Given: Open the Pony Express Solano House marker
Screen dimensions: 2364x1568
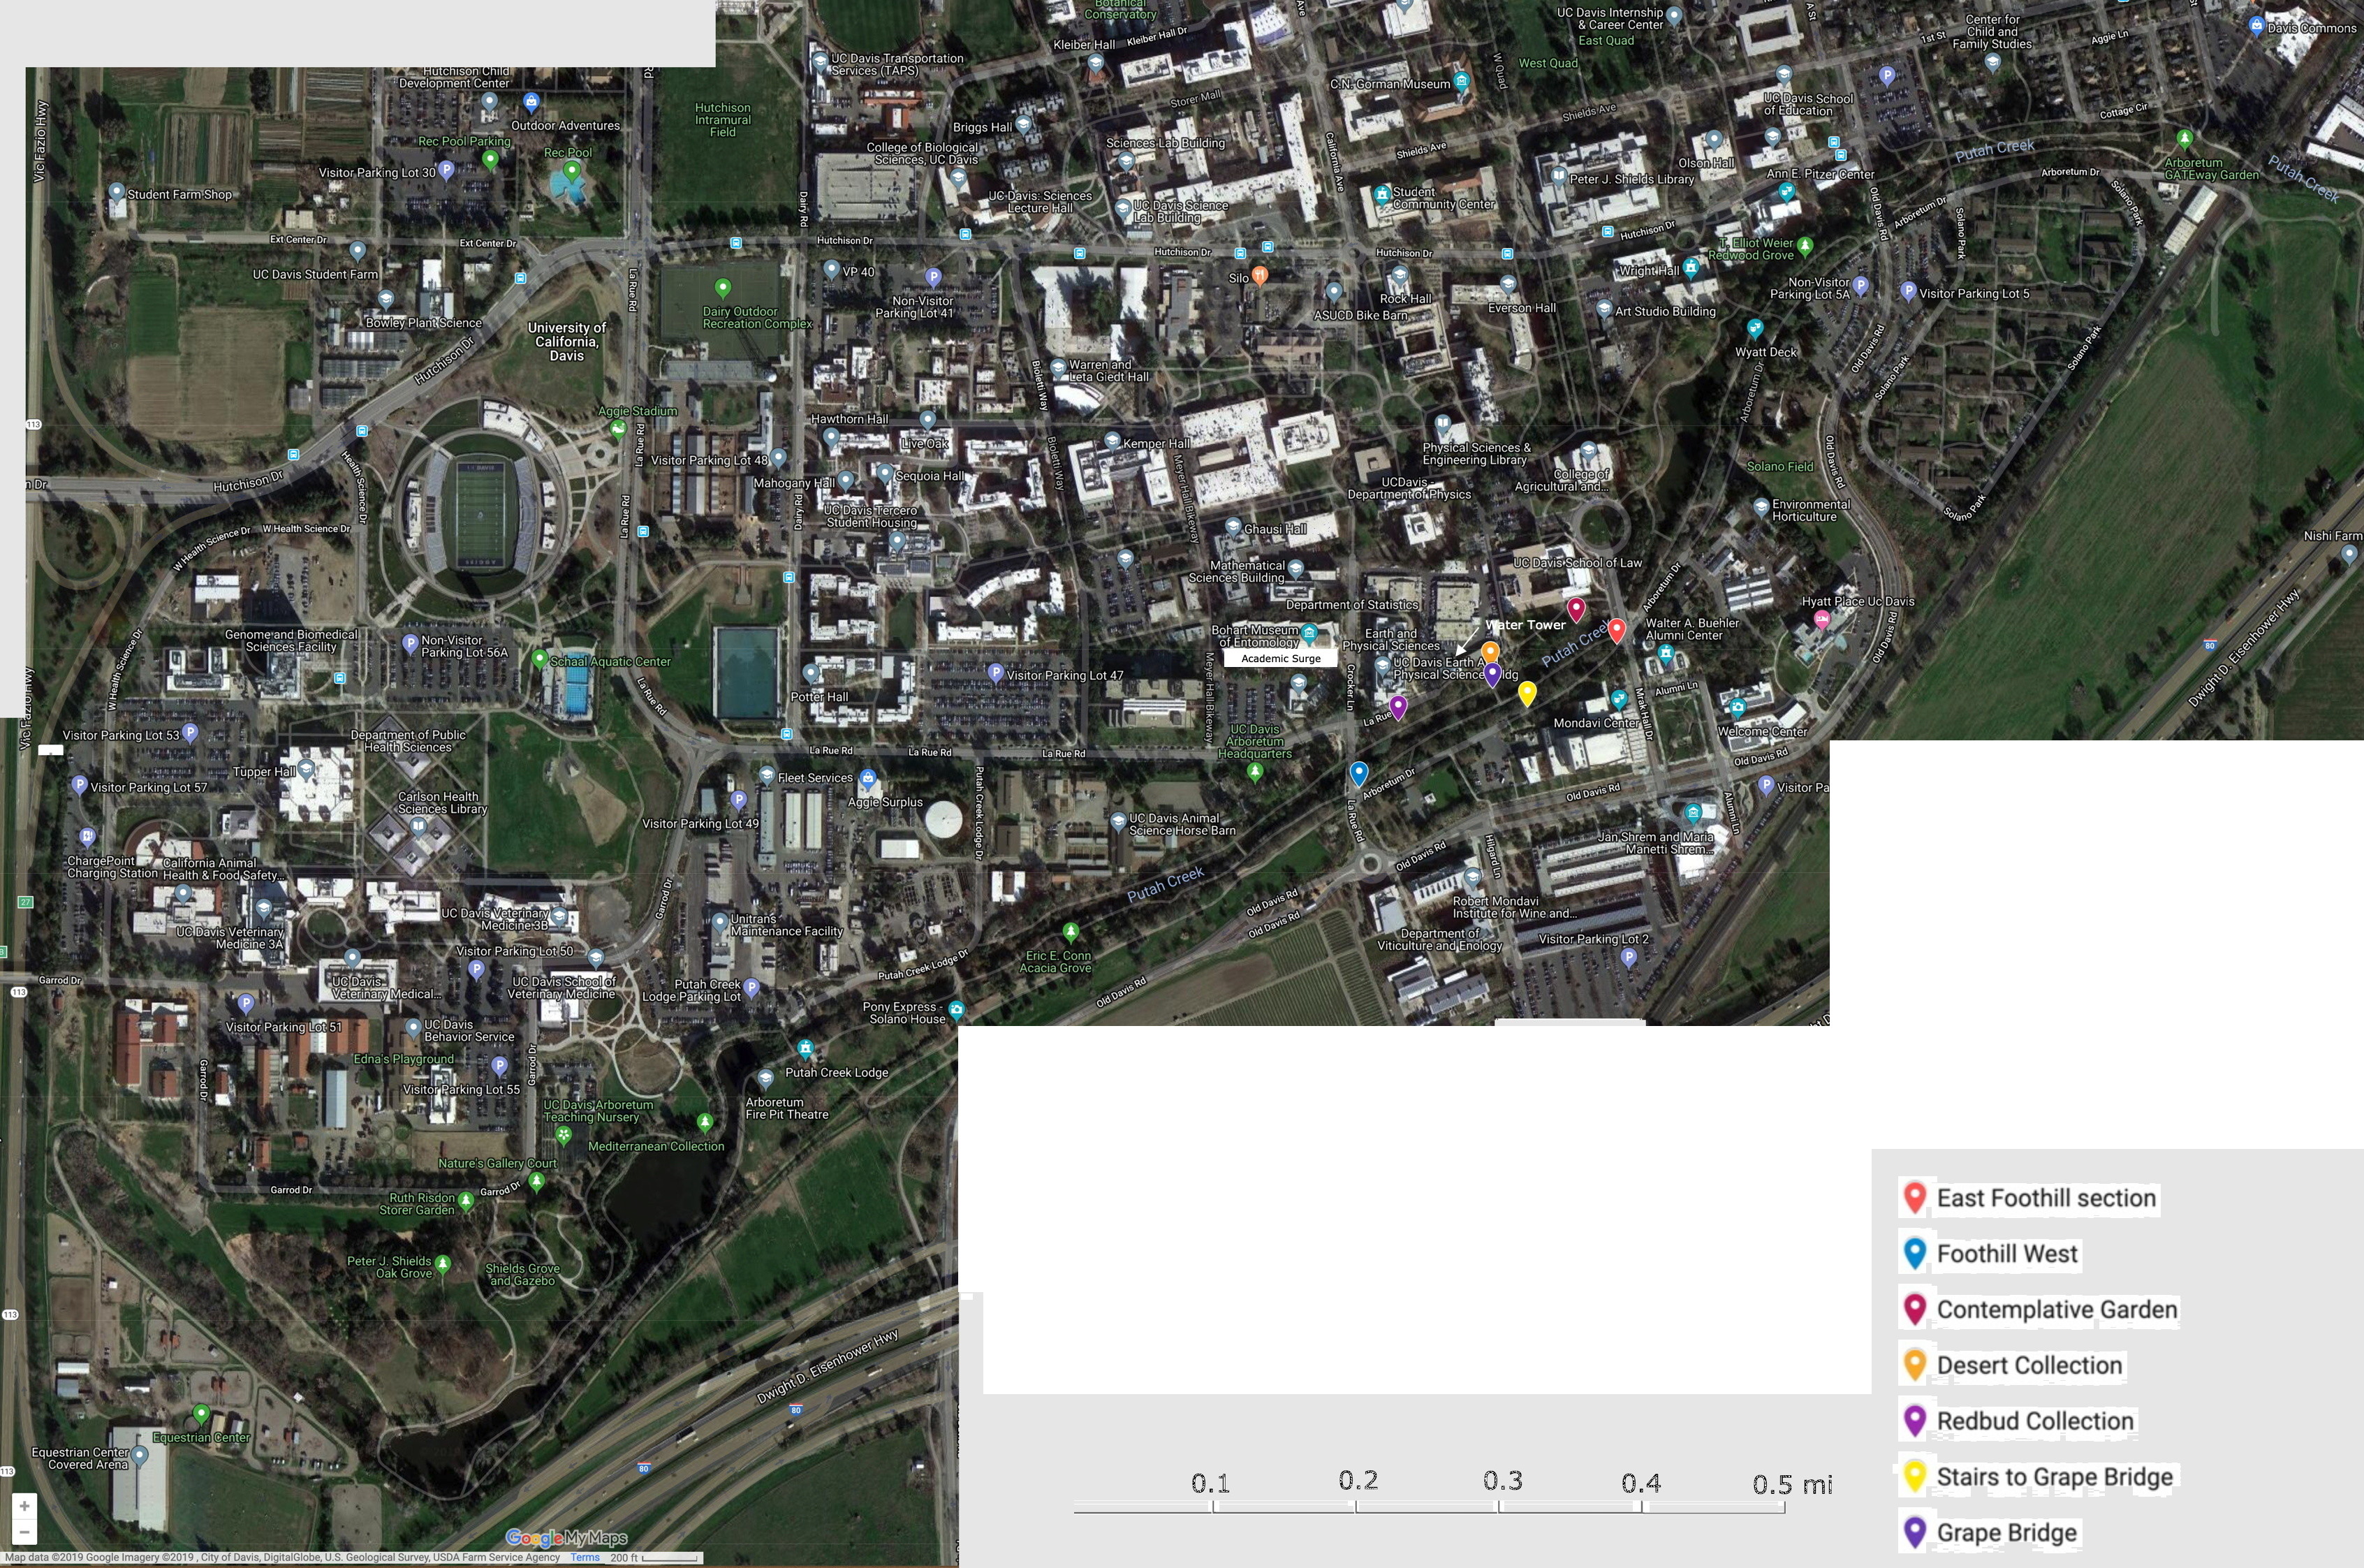Looking at the screenshot, I should tap(956, 1009).
